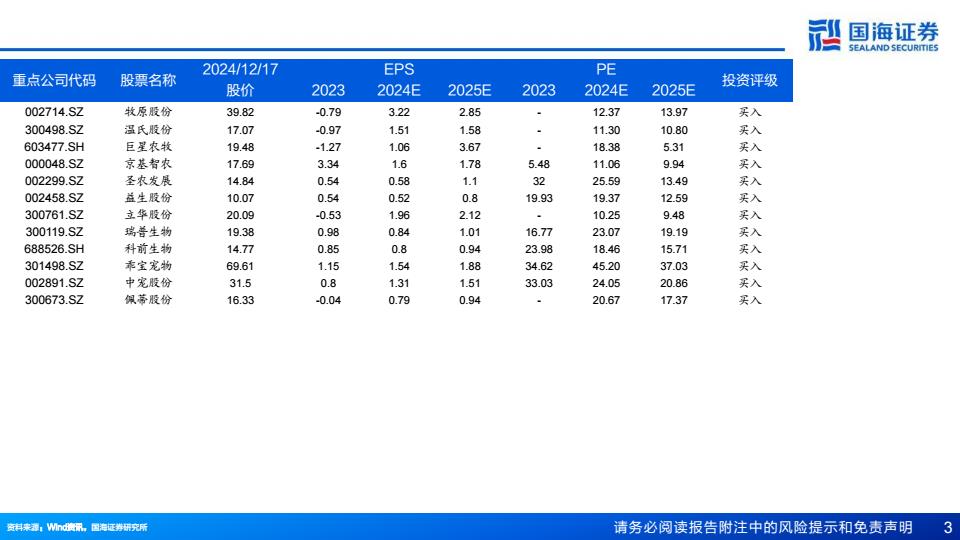Click 2024E PE value 25.59
Viewport: 960px width, 540px height.
[x=606, y=181]
